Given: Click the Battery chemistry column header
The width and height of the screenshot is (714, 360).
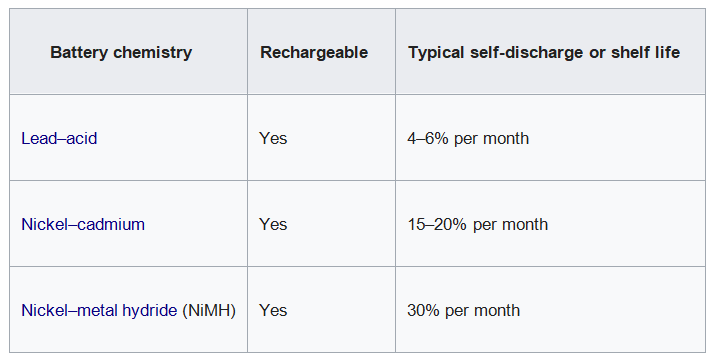Looking at the screenshot, I should pyautogui.click(x=121, y=52).
